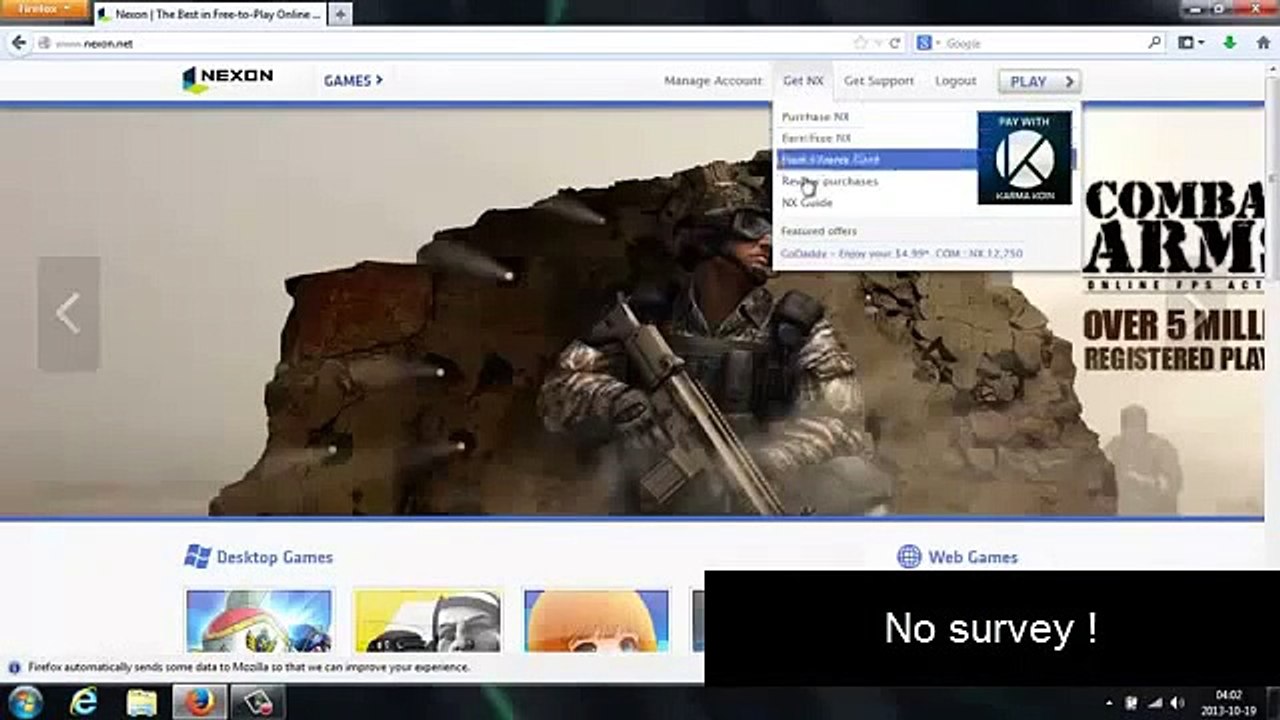Screen dimensions: 1280x720
Task: Click the Desktop Games heading
Action: point(274,557)
